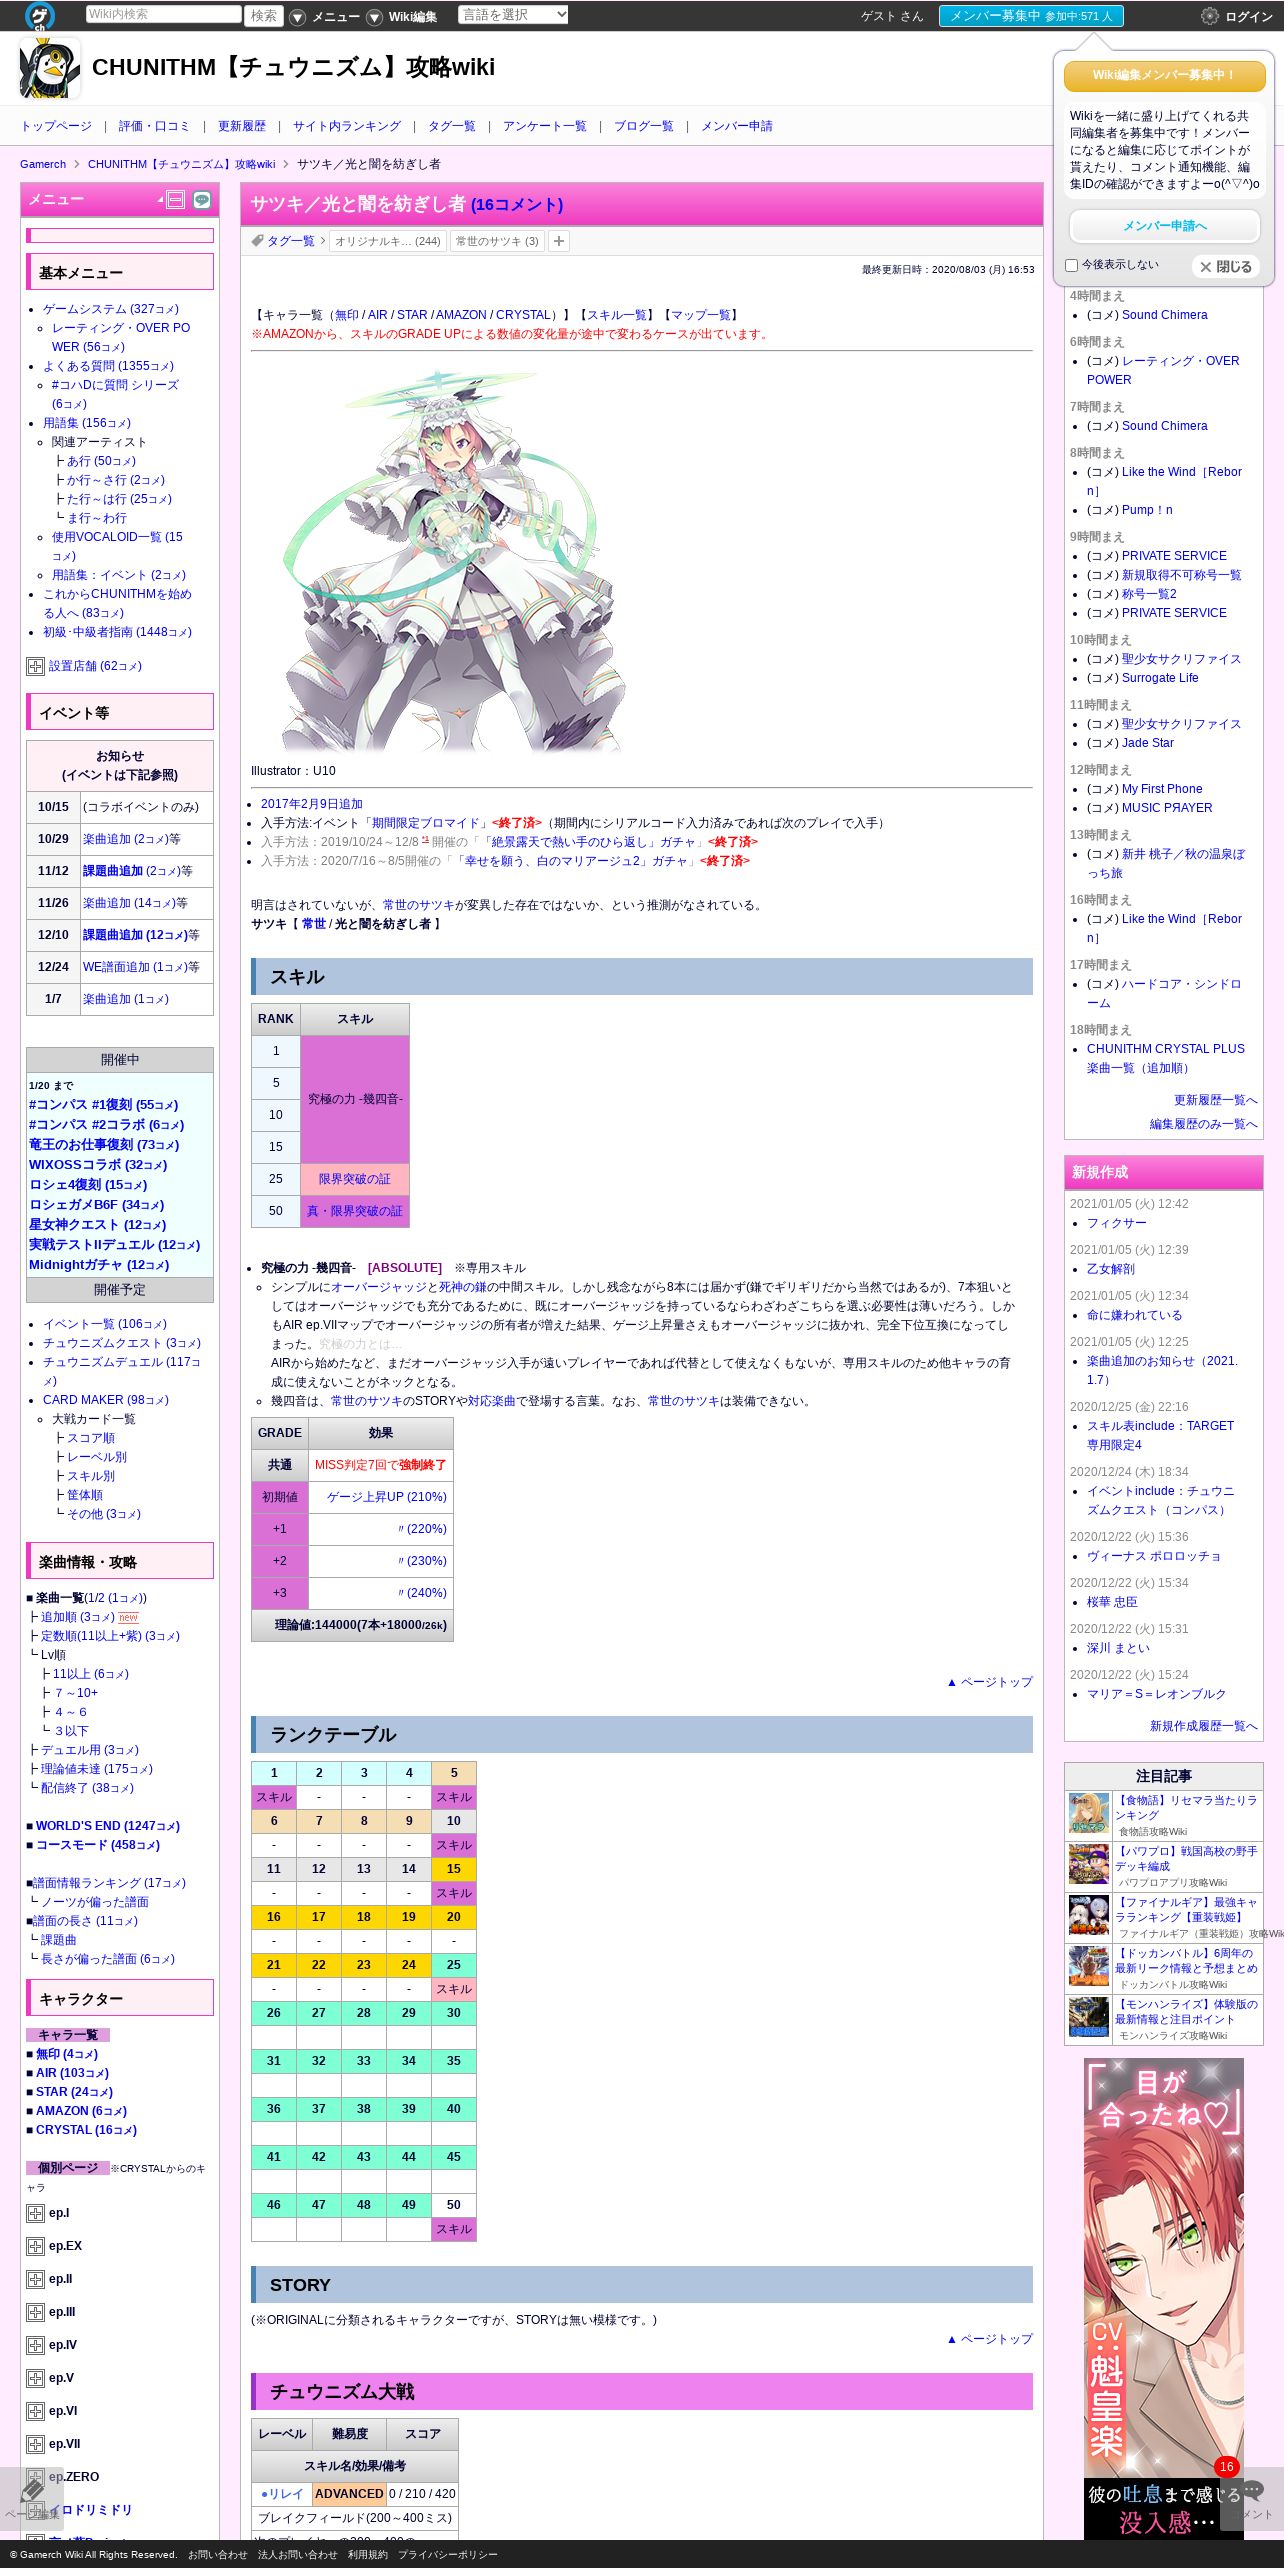Click the 目が合ったね advertisement banner

pos(1164,2298)
